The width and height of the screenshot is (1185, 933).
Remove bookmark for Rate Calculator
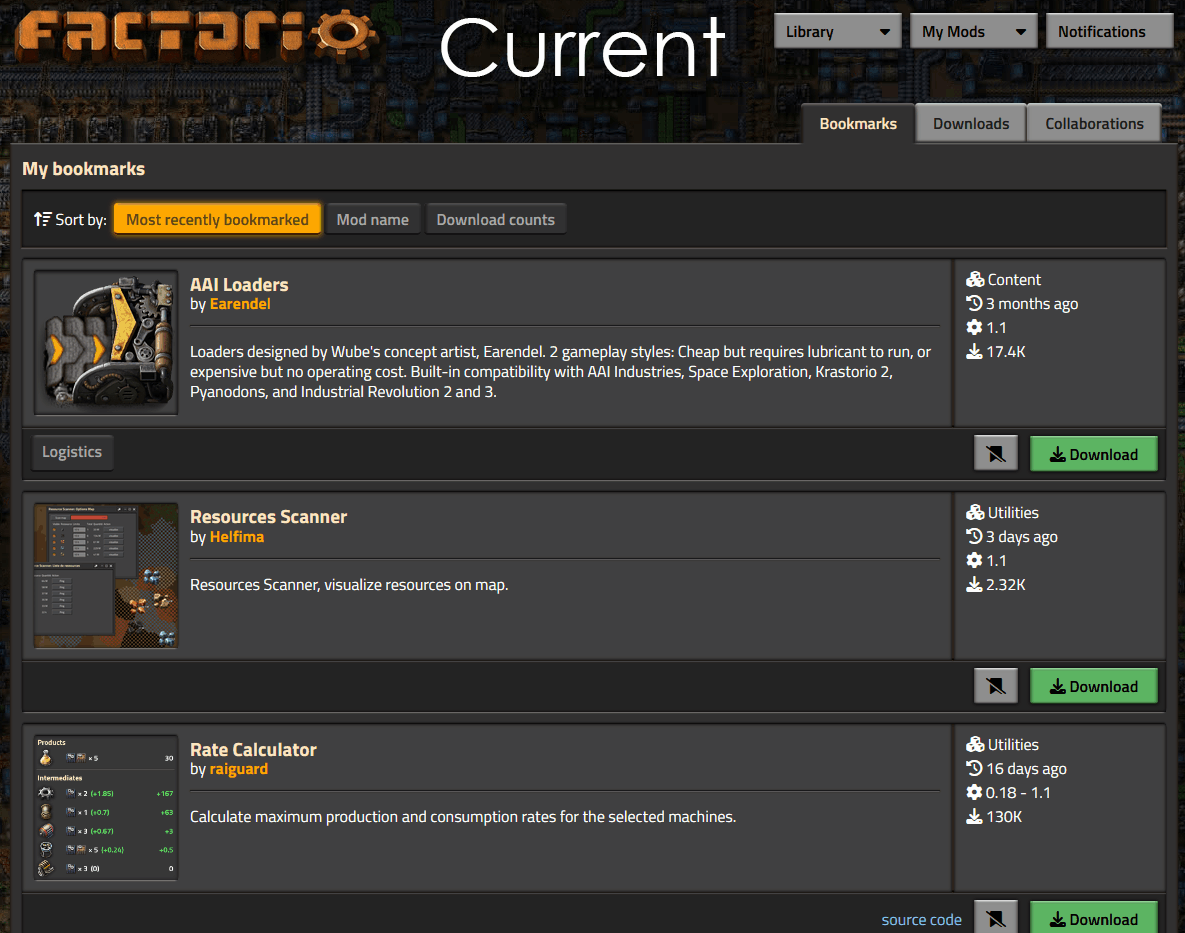click(x=995, y=919)
